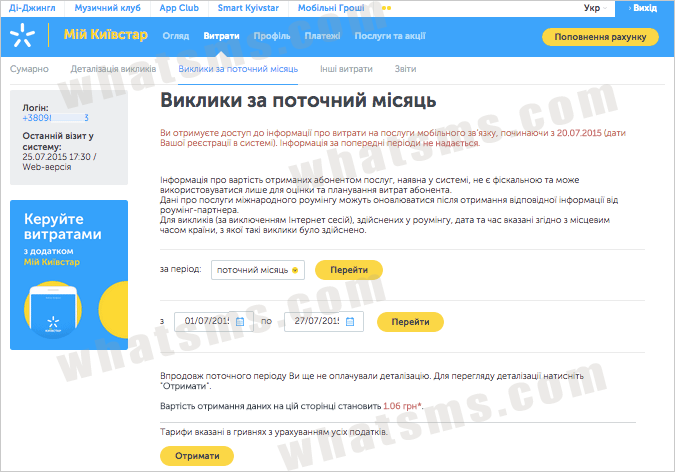Open Звіти sub-tab
675x472 pixels.
click(406, 69)
